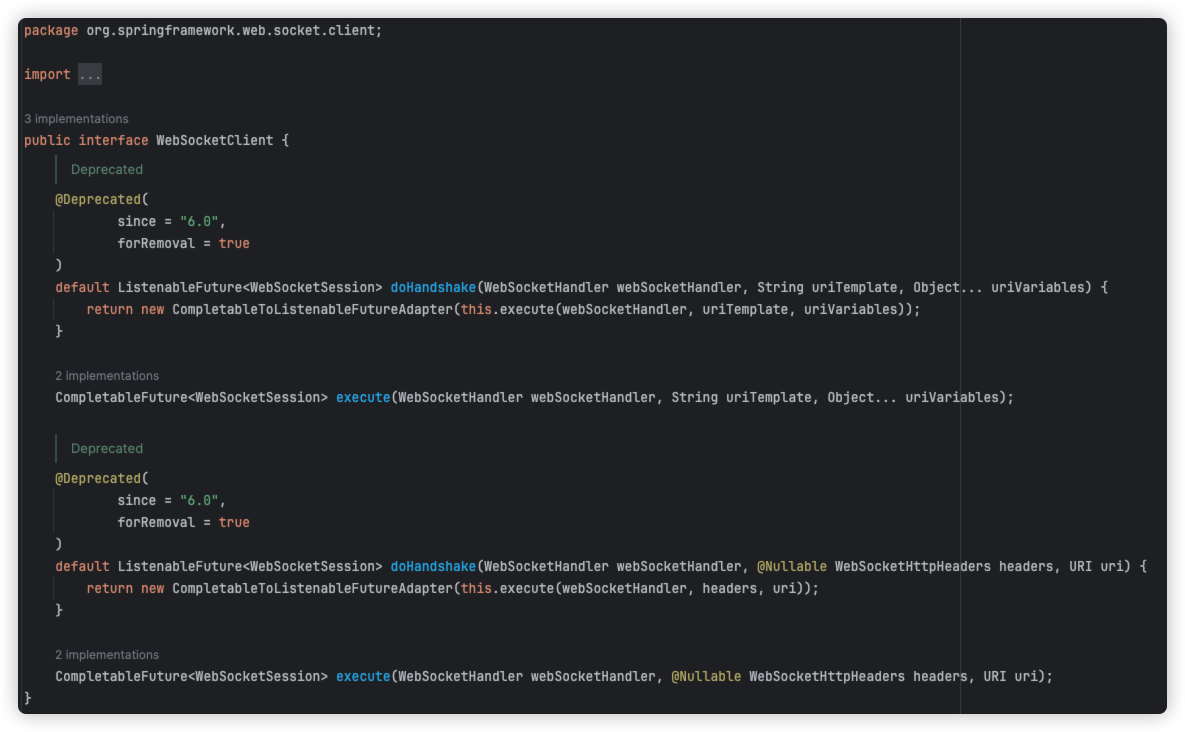The width and height of the screenshot is (1185, 732).
Task: Open the second doHandshake method hyperlink
Action: 432,566
